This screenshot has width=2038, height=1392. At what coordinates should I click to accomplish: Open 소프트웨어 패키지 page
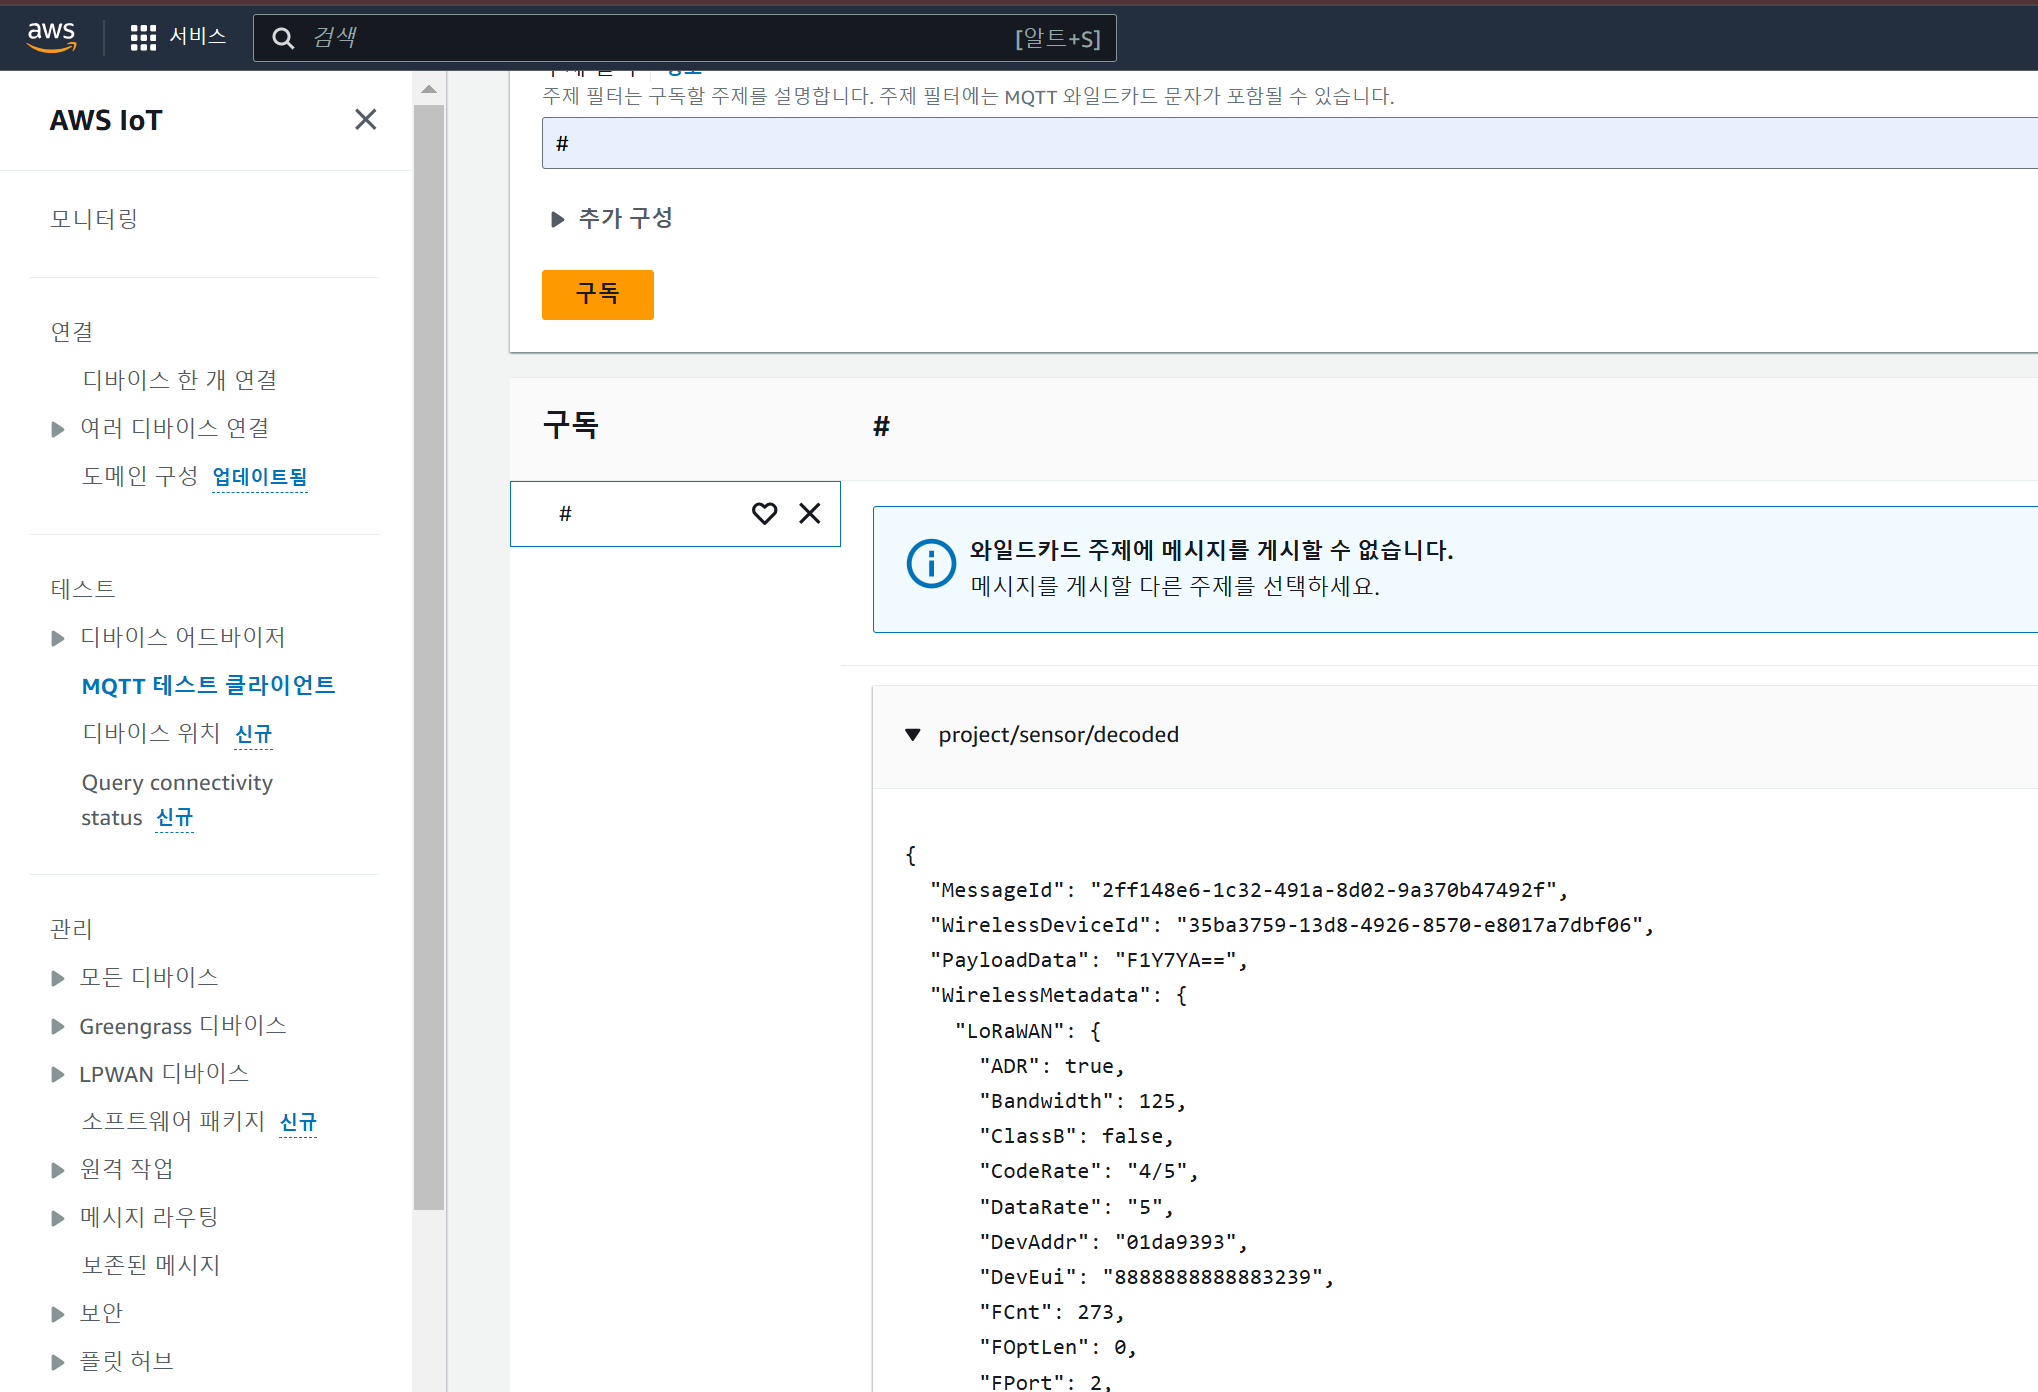click(173, 1121)
